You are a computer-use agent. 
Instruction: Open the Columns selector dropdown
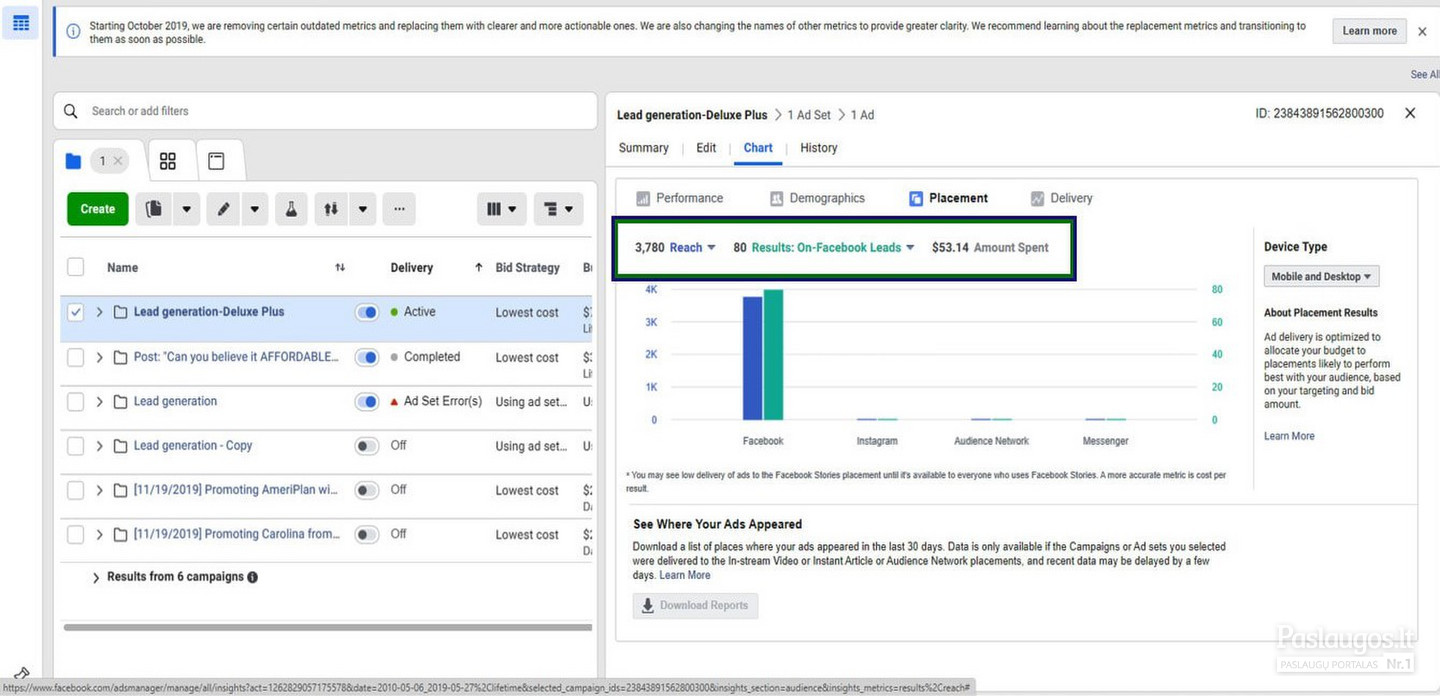[x=501, y=209]
